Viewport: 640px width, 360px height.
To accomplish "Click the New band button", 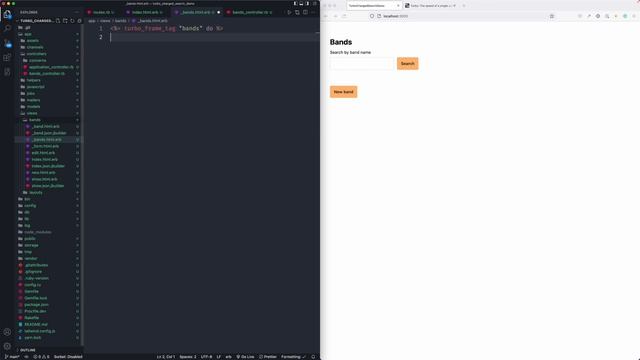I will point(343,92).
